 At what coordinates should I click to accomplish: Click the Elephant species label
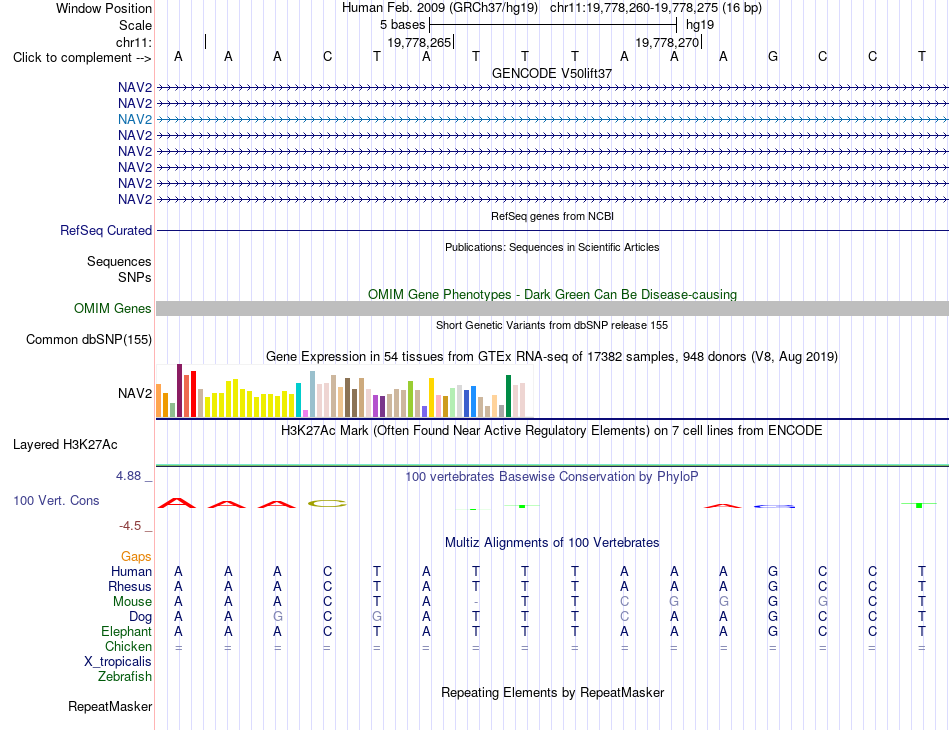coord(126,631)
